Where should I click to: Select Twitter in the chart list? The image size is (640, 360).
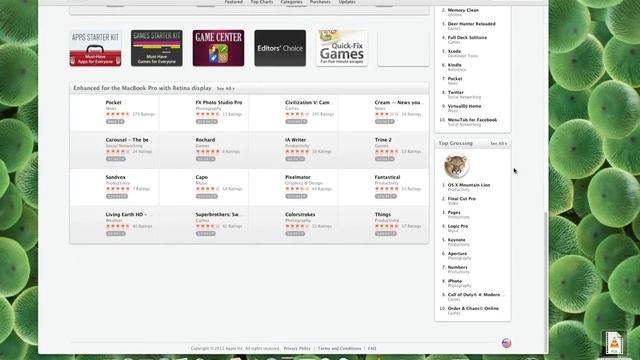[x=456, y=93]
